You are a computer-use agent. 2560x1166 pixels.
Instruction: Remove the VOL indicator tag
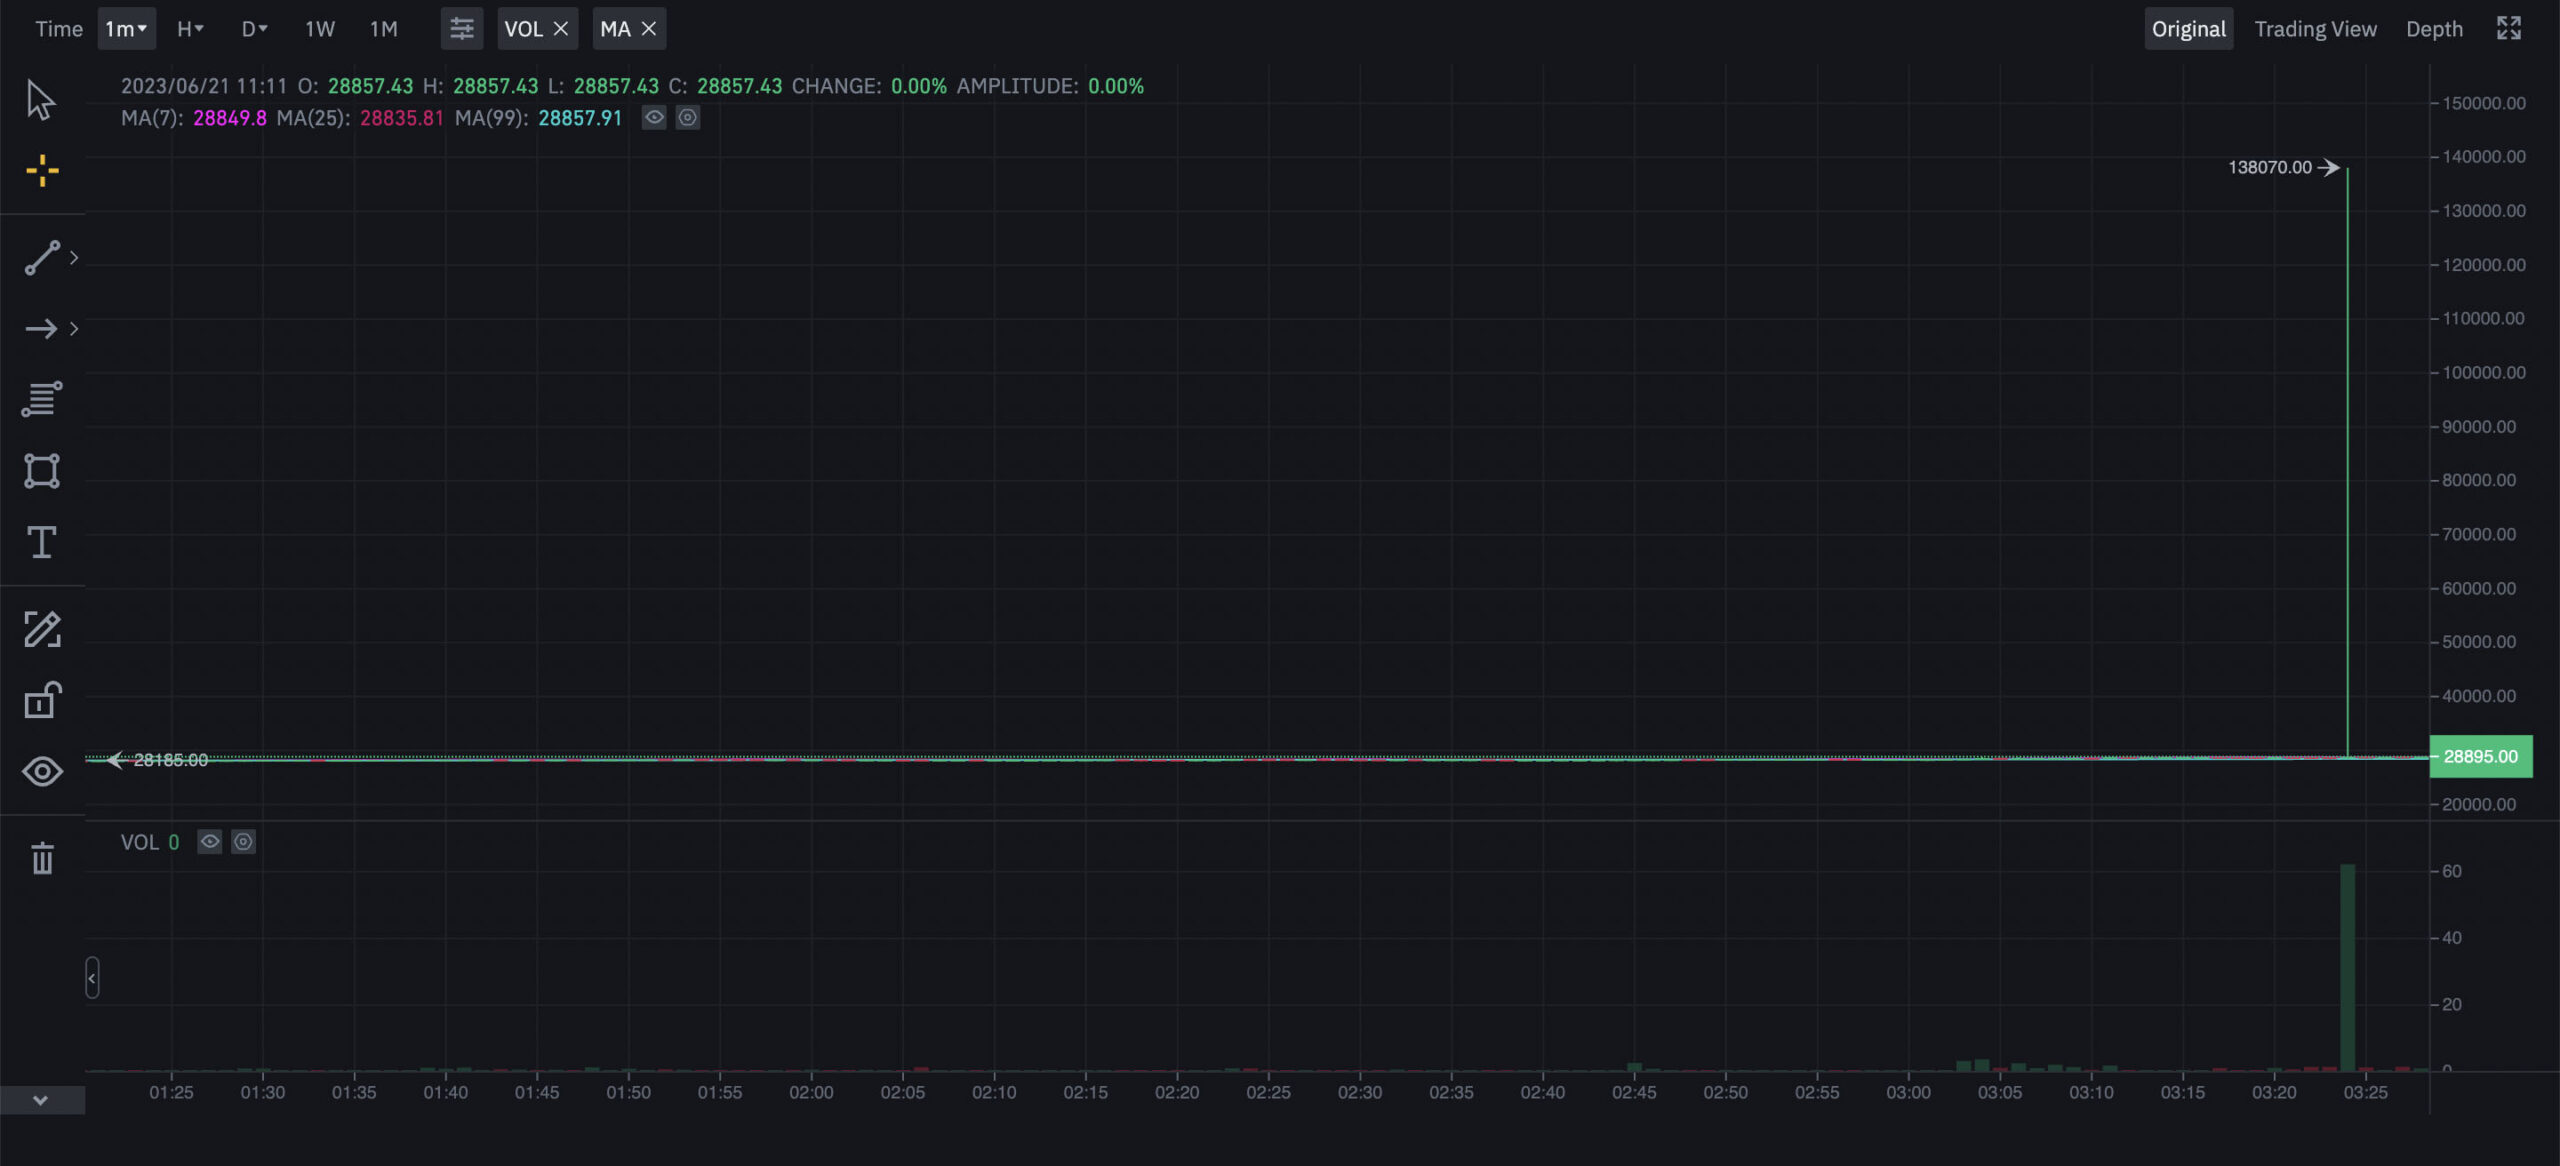[x=561, y=29]
